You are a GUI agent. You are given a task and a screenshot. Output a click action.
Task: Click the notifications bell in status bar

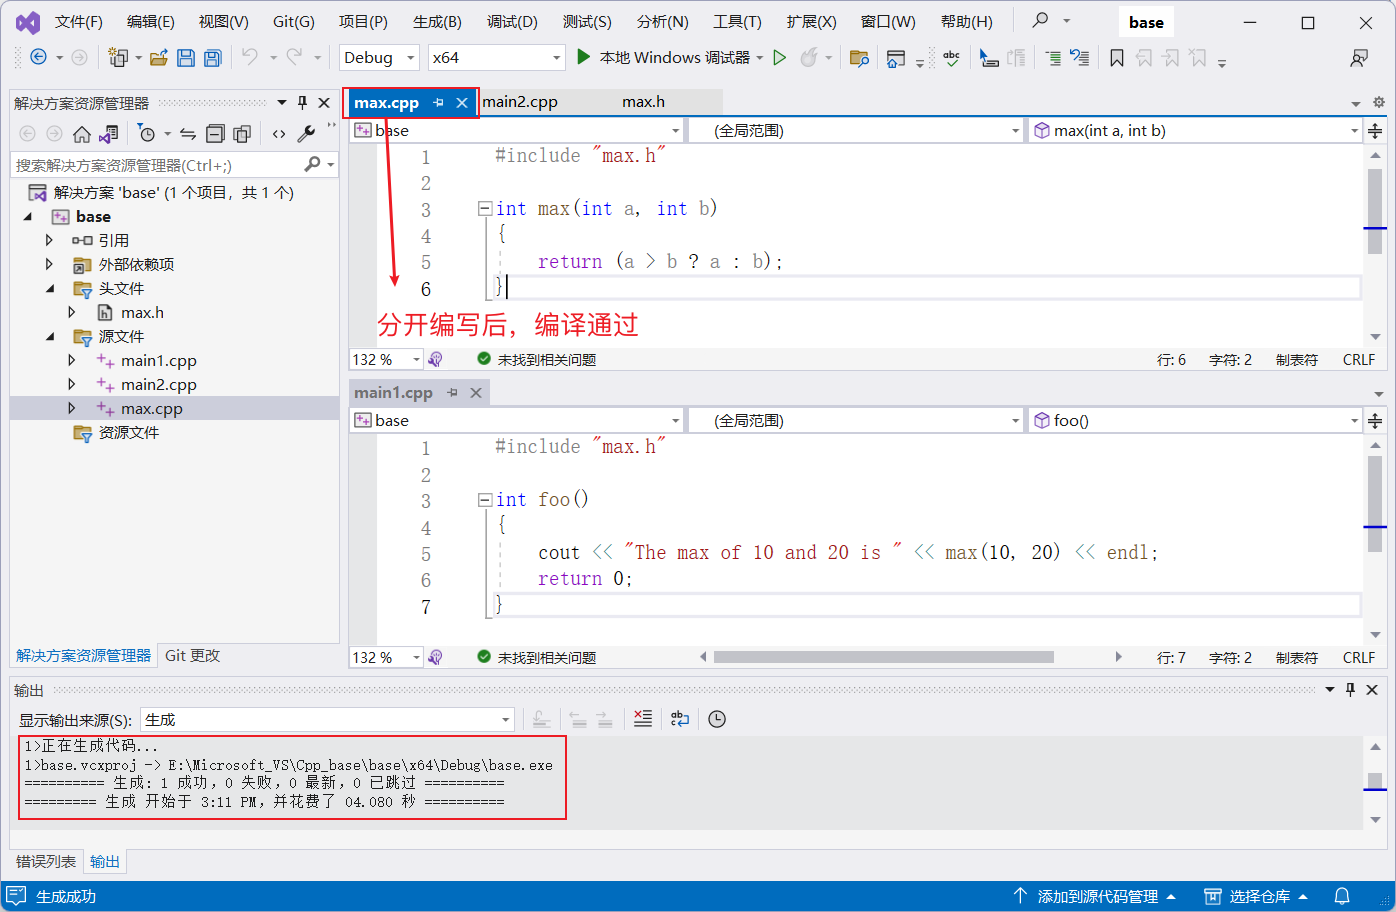point(1342,896)
